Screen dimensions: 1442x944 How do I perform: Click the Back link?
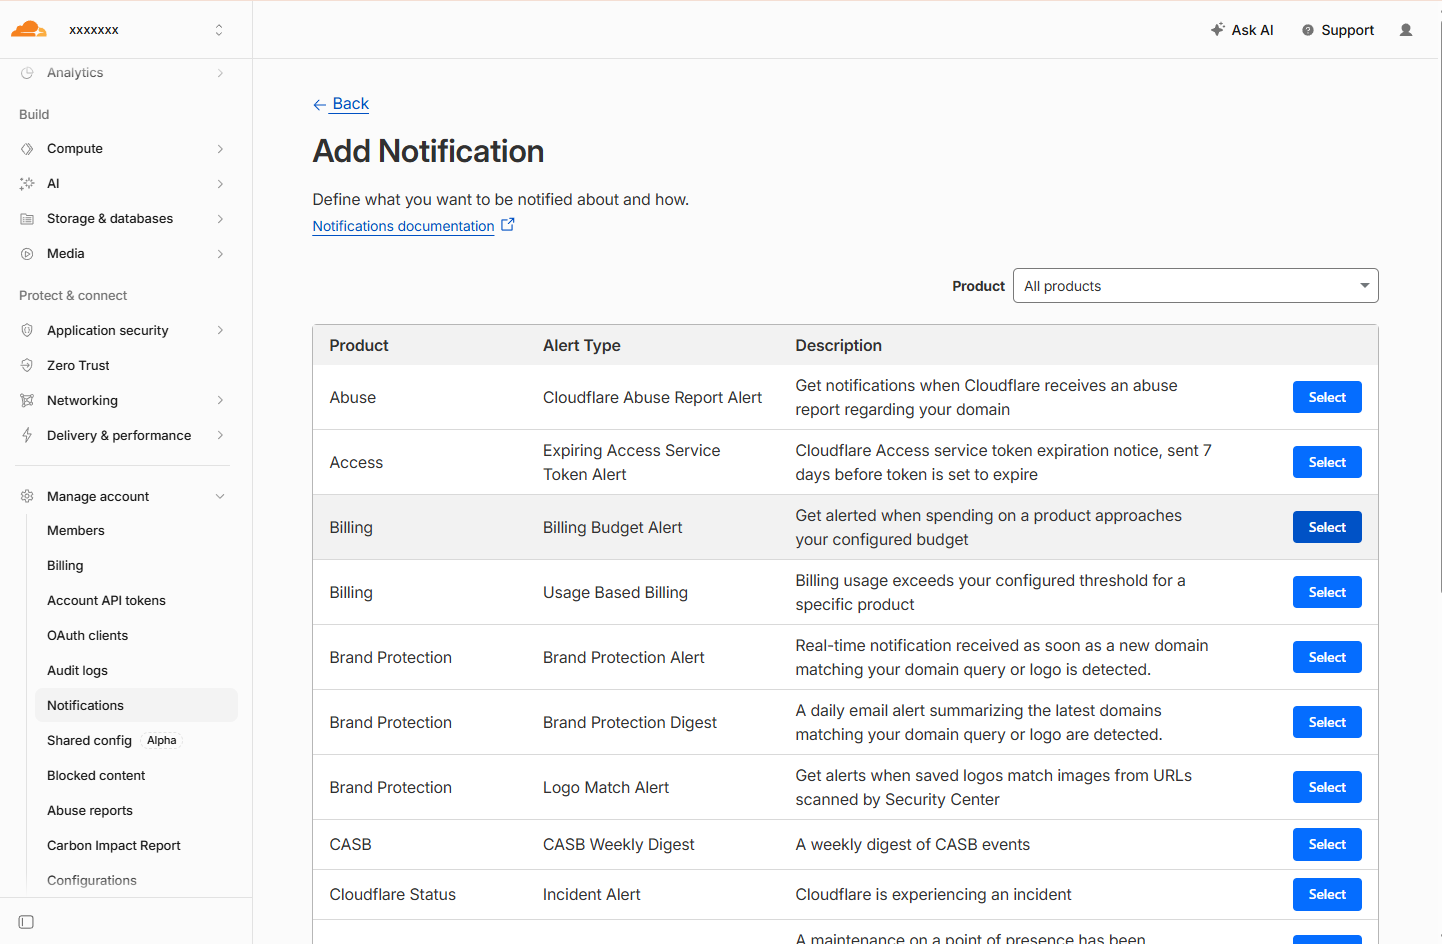tap(350, 104)
